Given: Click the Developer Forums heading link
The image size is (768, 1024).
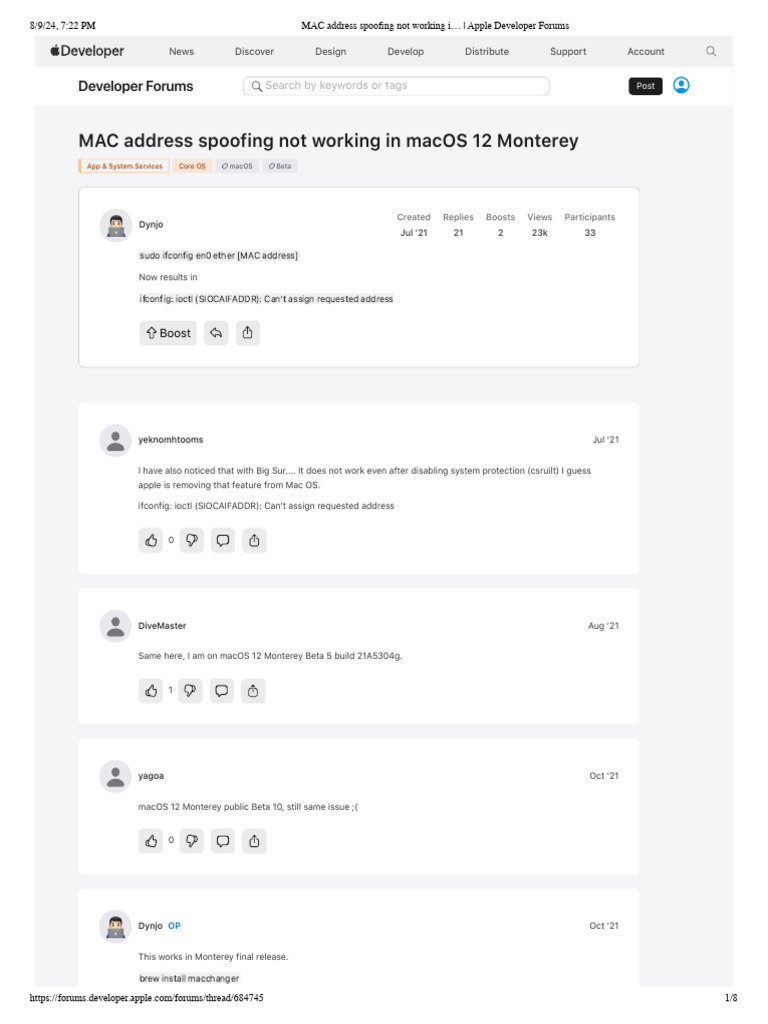Looking at the screenshot, I should pos(136,86).
